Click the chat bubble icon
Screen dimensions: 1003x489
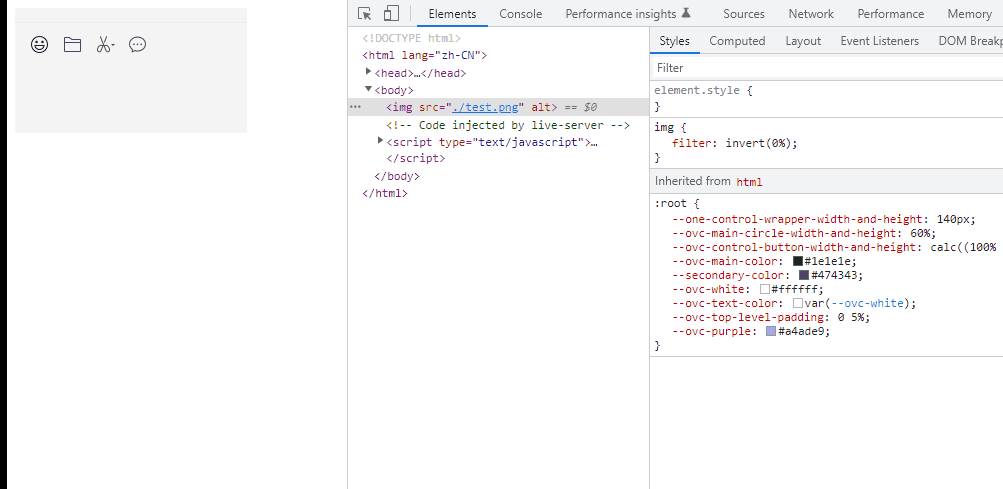(138, 44)
